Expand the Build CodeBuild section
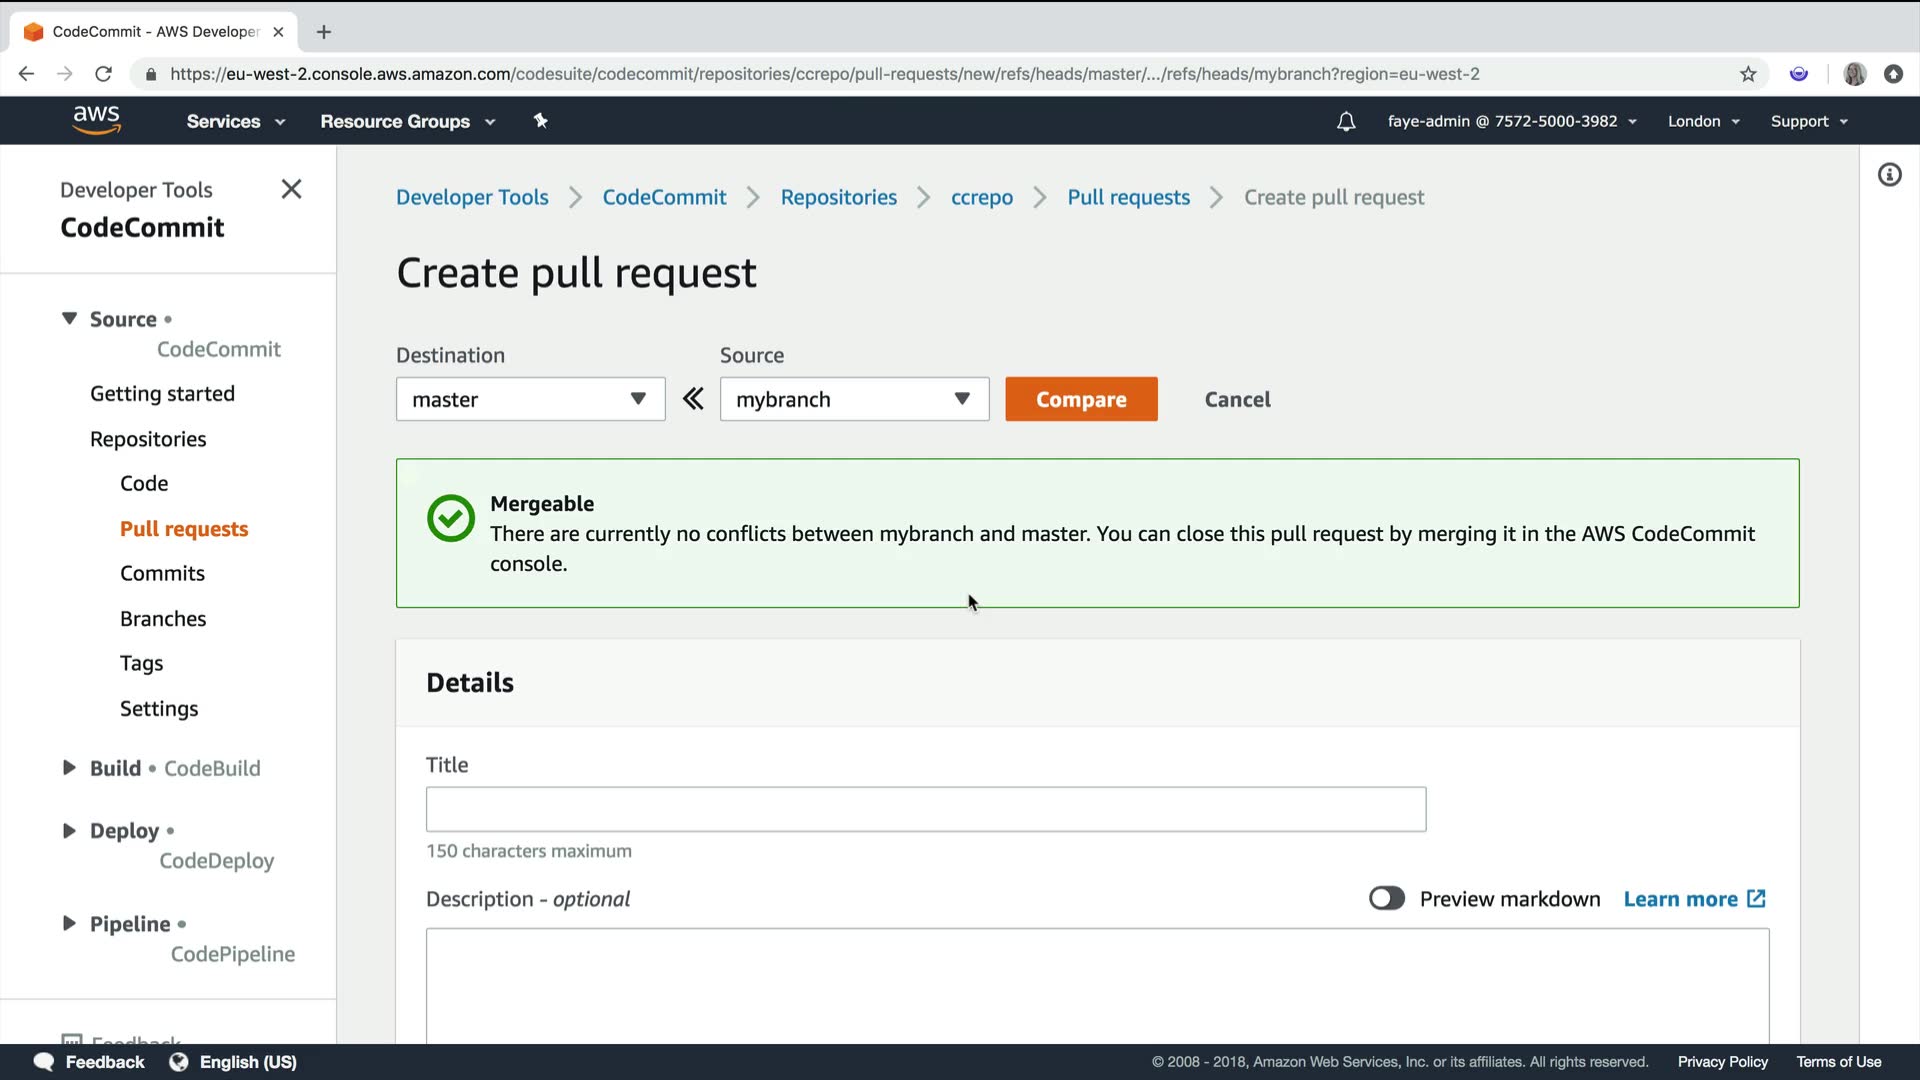 click(x=69, y=768)
